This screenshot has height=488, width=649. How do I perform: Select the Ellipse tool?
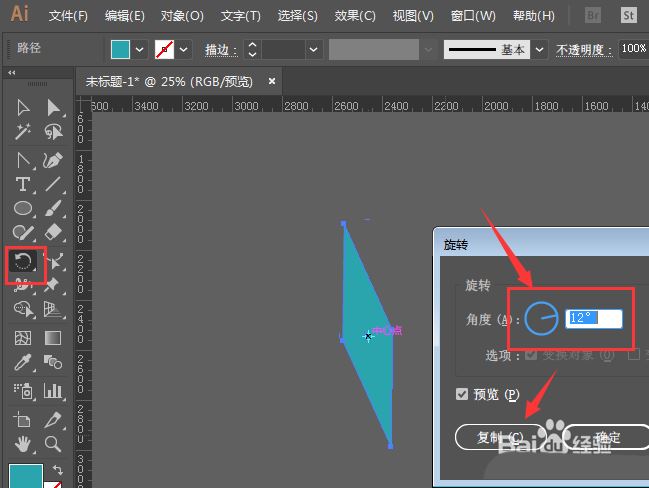(x=23, y=208)
